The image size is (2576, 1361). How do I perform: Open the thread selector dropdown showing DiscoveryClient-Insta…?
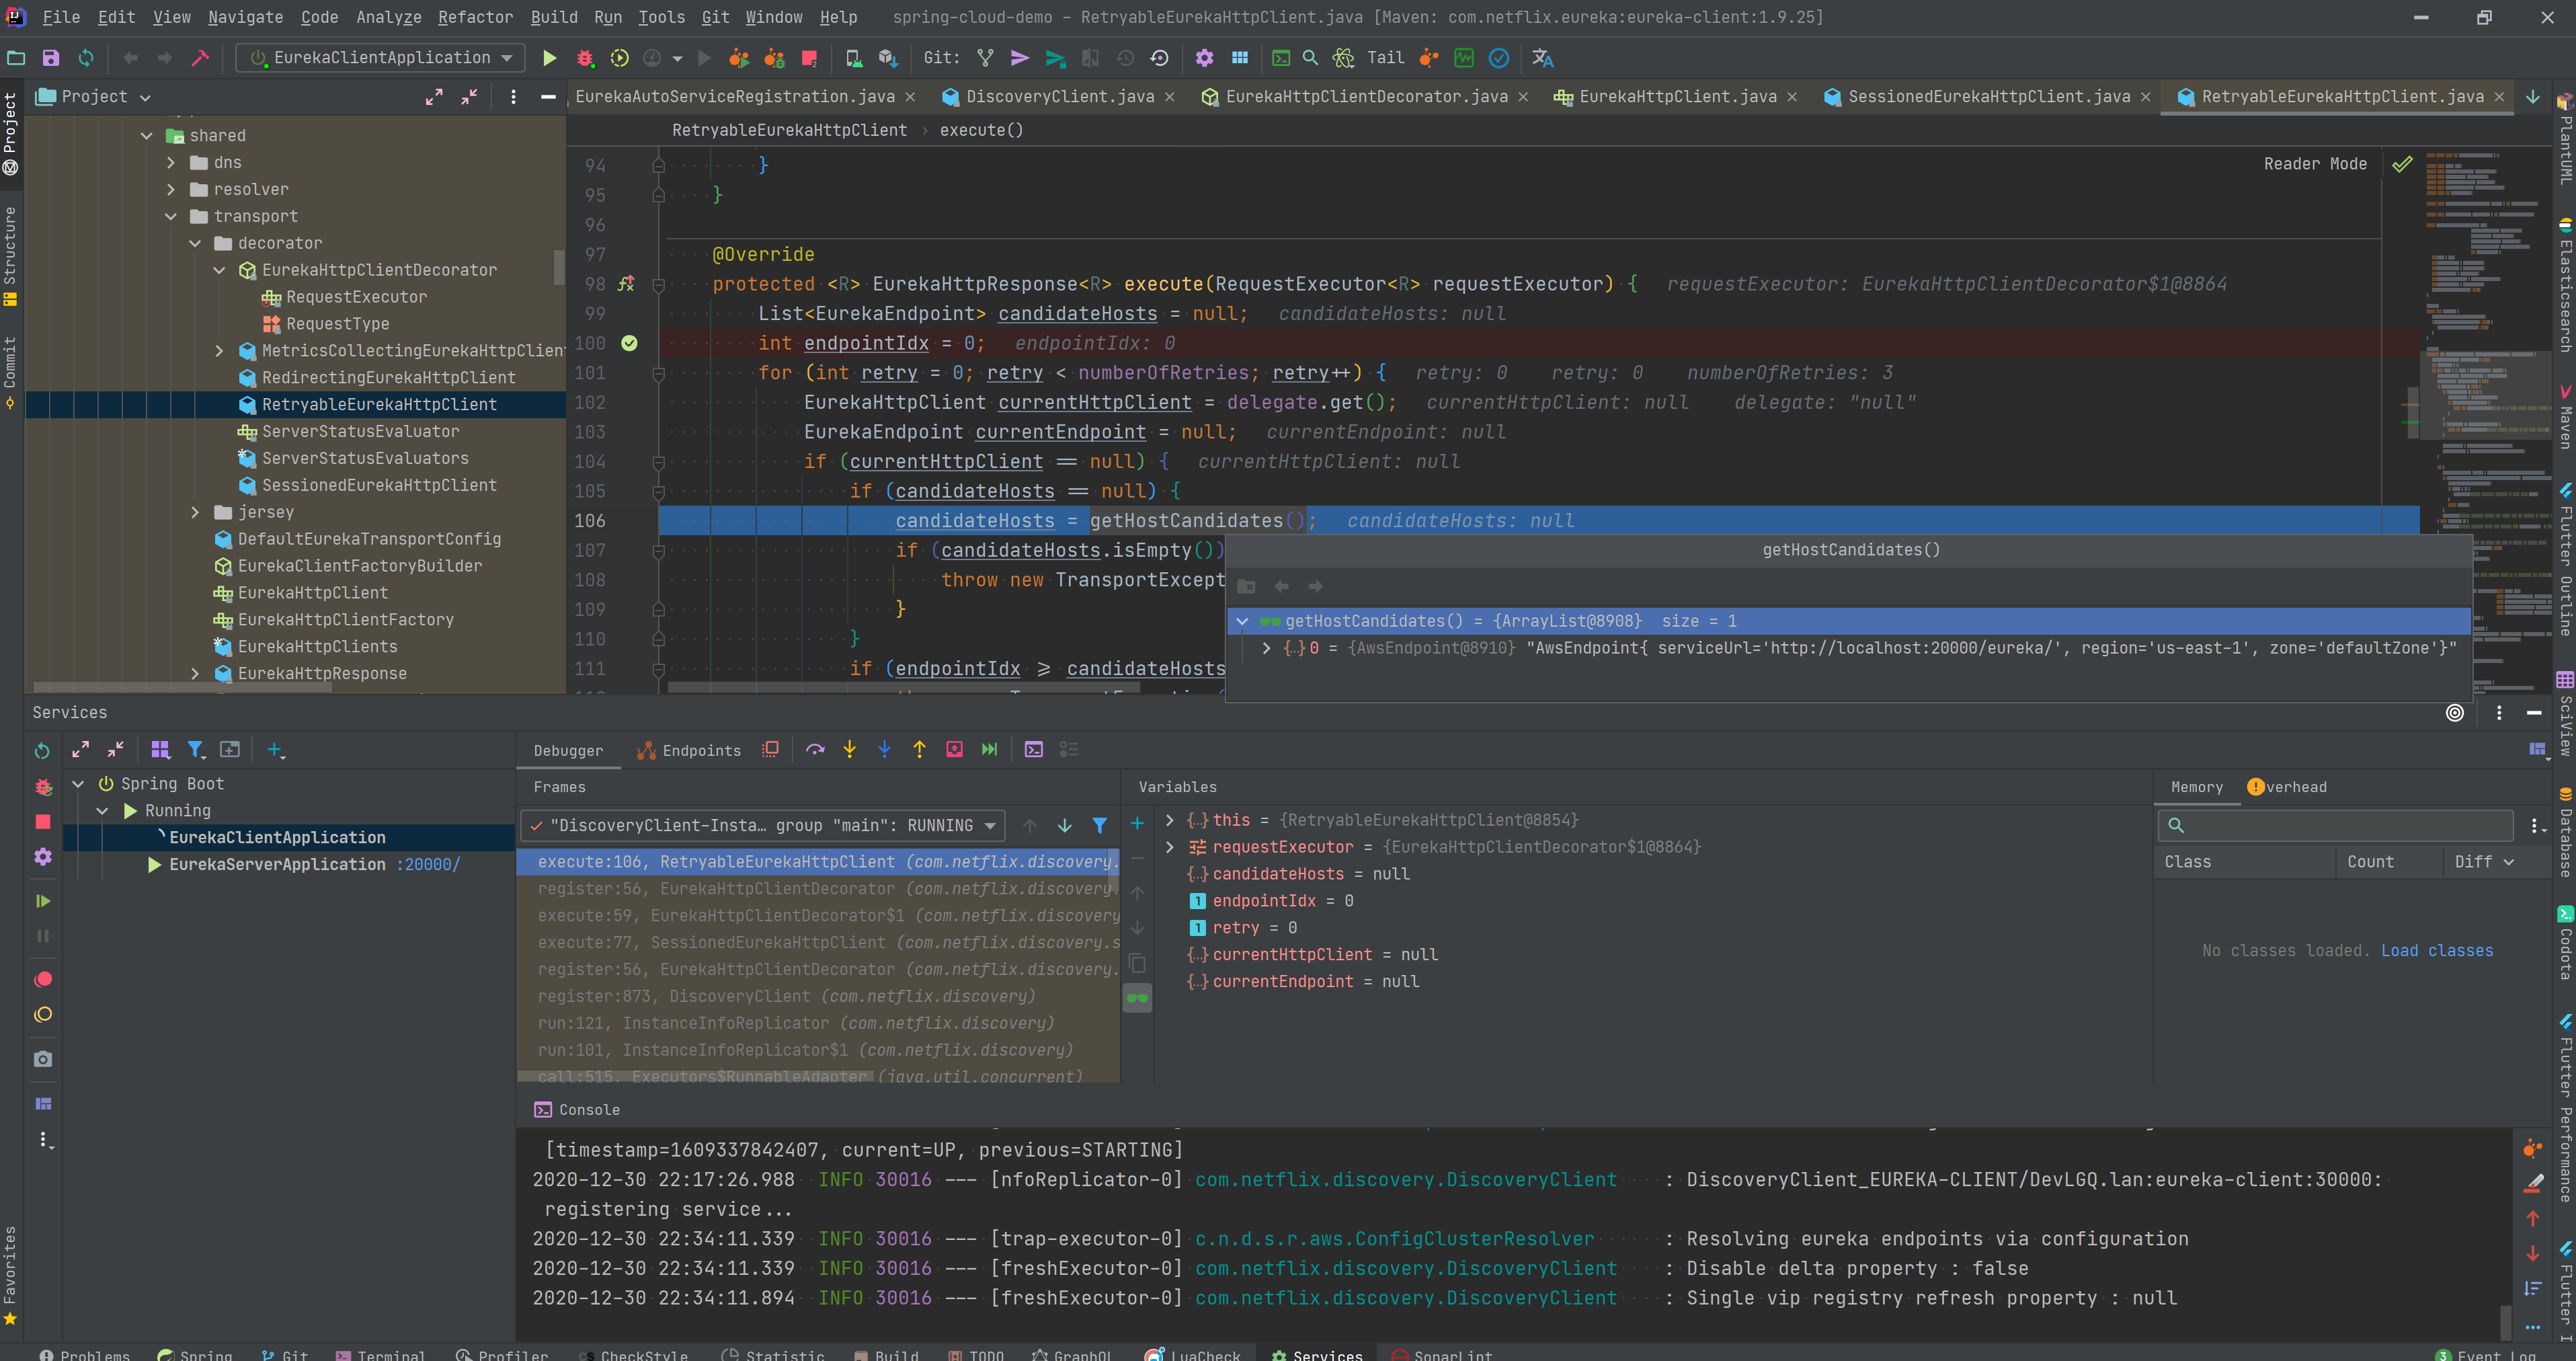click(763, 825)
